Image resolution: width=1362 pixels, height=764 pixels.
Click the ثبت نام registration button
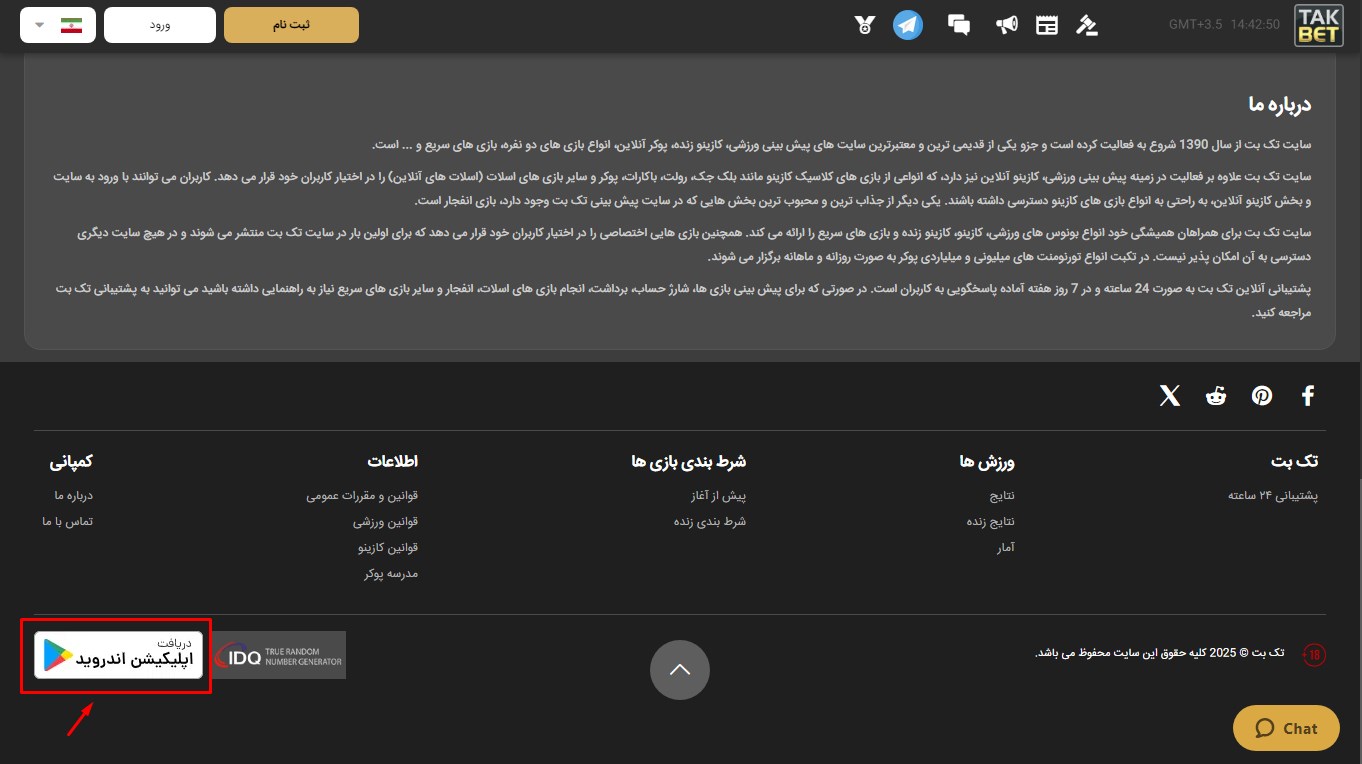click(x=291, y=25)
